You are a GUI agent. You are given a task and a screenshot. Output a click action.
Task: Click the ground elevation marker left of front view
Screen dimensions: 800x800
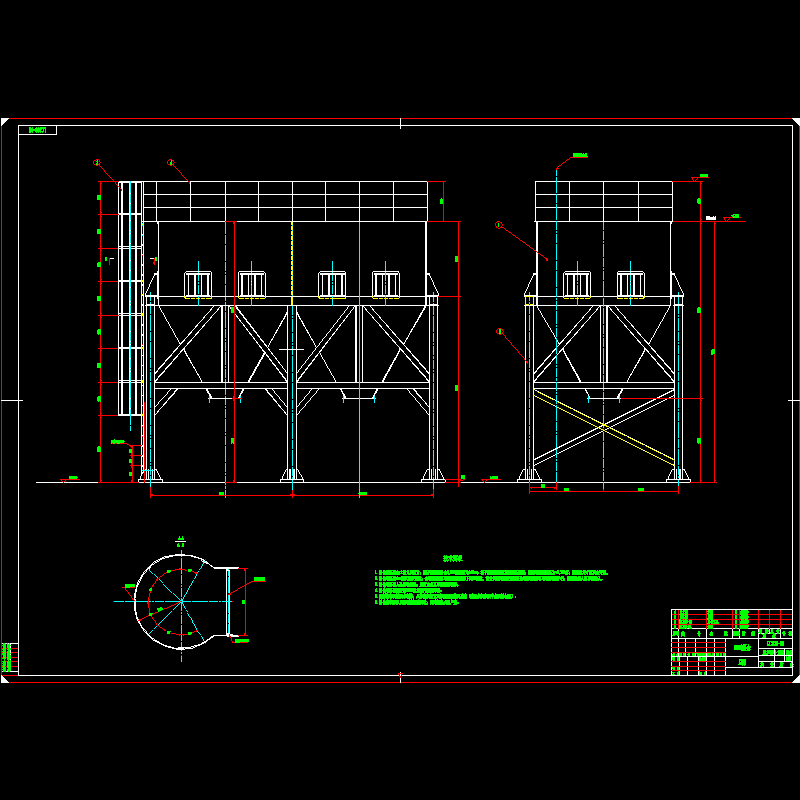71,479
